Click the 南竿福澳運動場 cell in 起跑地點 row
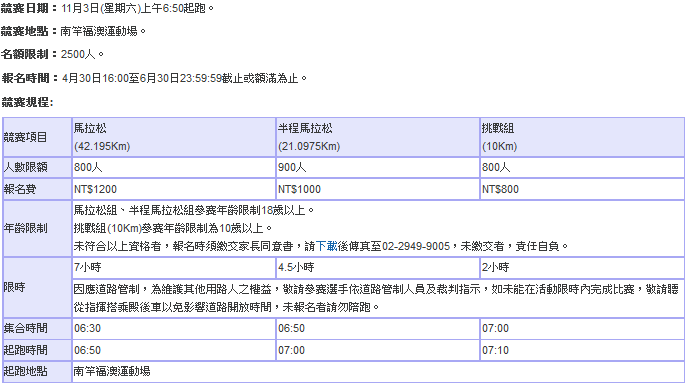 tap(378, 372)
